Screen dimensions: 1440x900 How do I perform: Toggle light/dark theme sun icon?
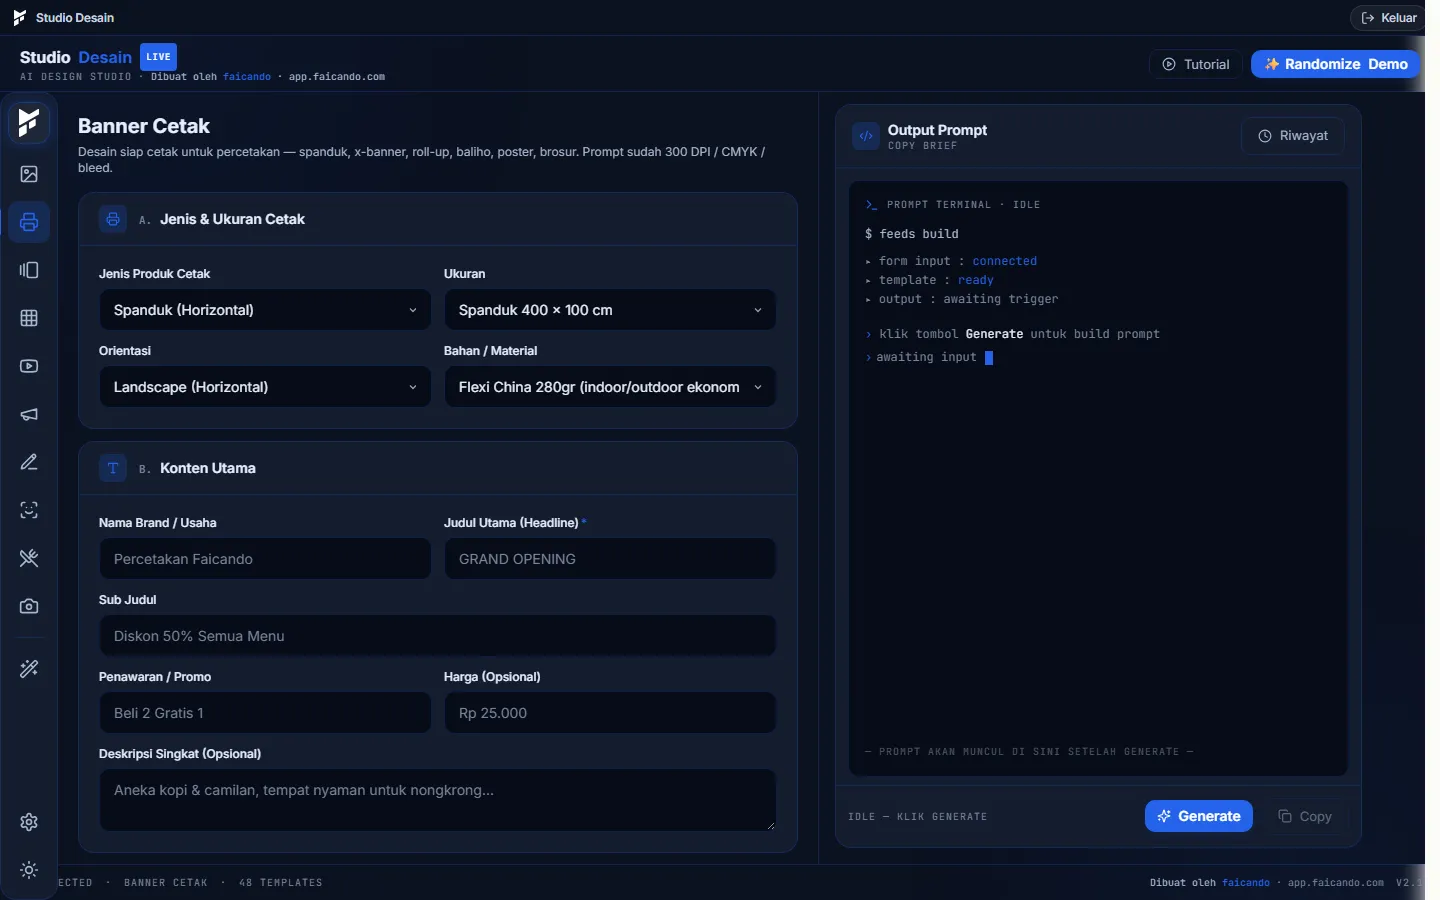[29, 870]
